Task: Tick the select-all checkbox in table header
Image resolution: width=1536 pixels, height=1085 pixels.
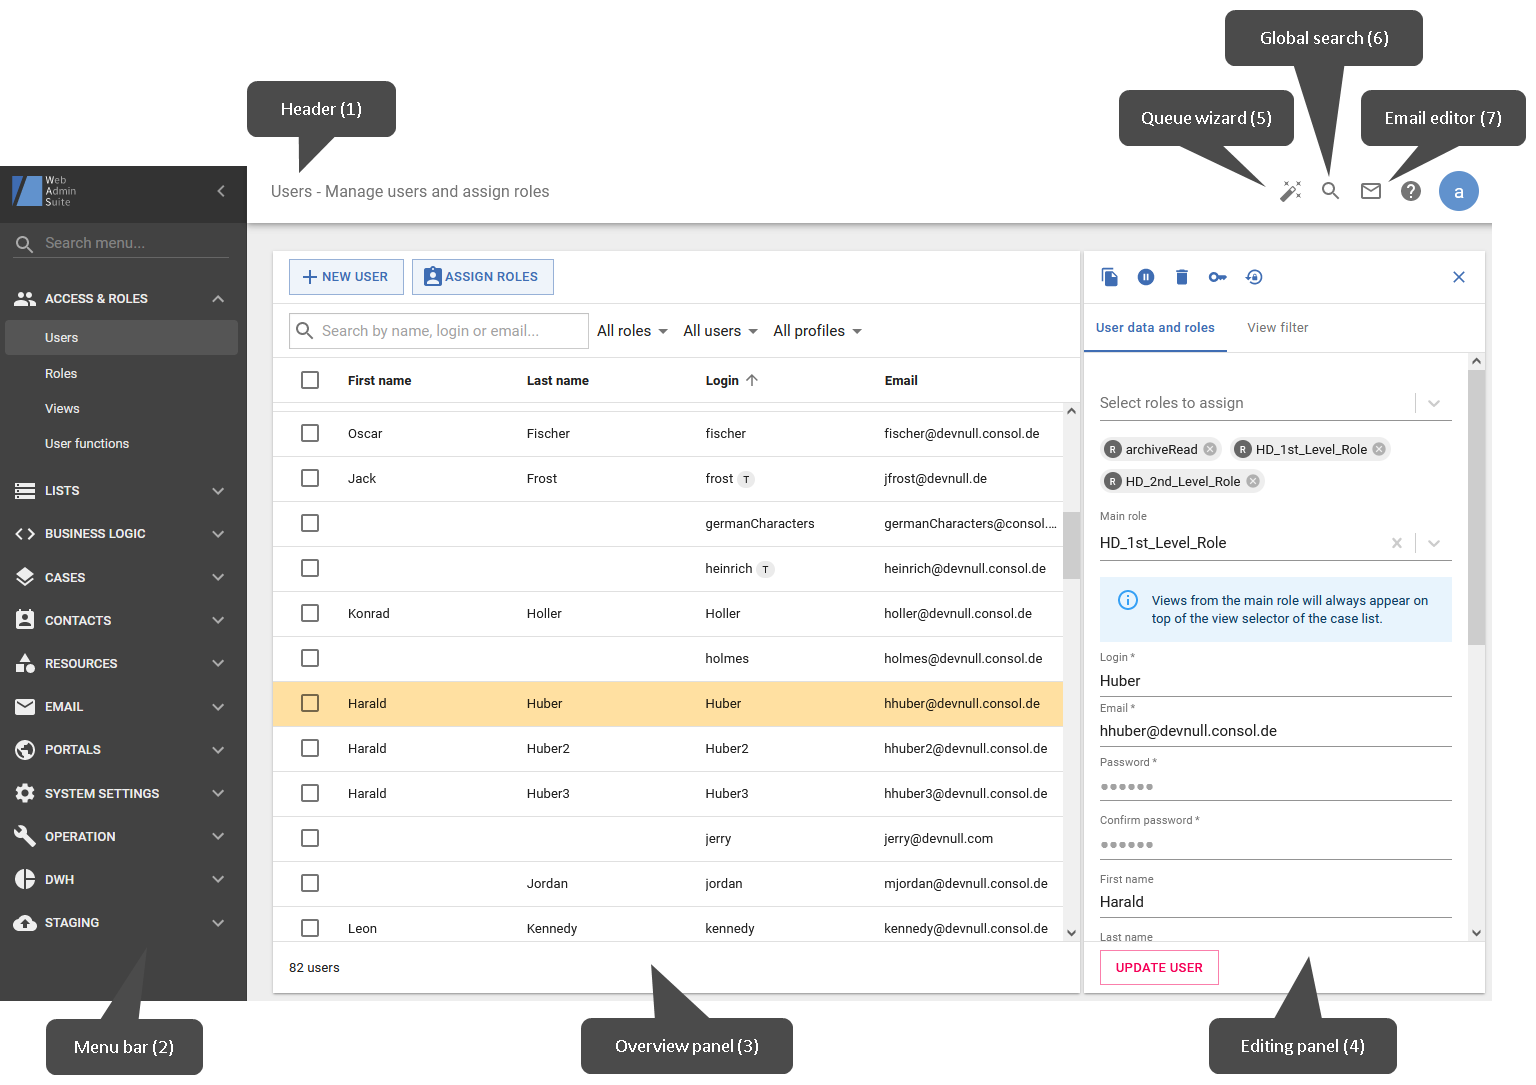Action: point(310,380)
